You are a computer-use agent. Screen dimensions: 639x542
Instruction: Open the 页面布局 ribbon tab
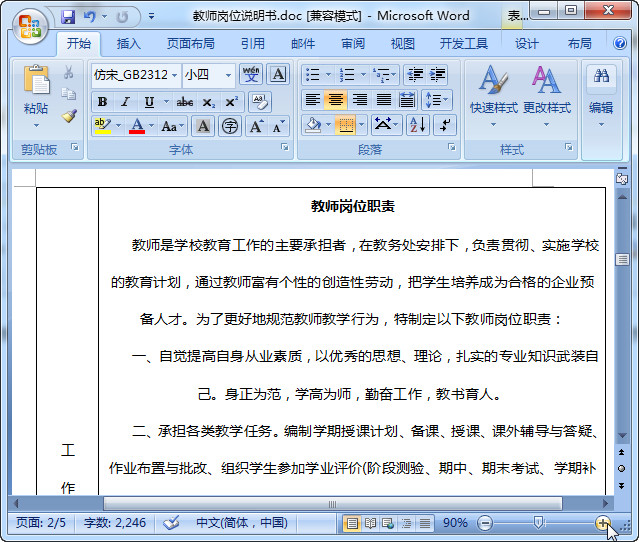(190, 44)
